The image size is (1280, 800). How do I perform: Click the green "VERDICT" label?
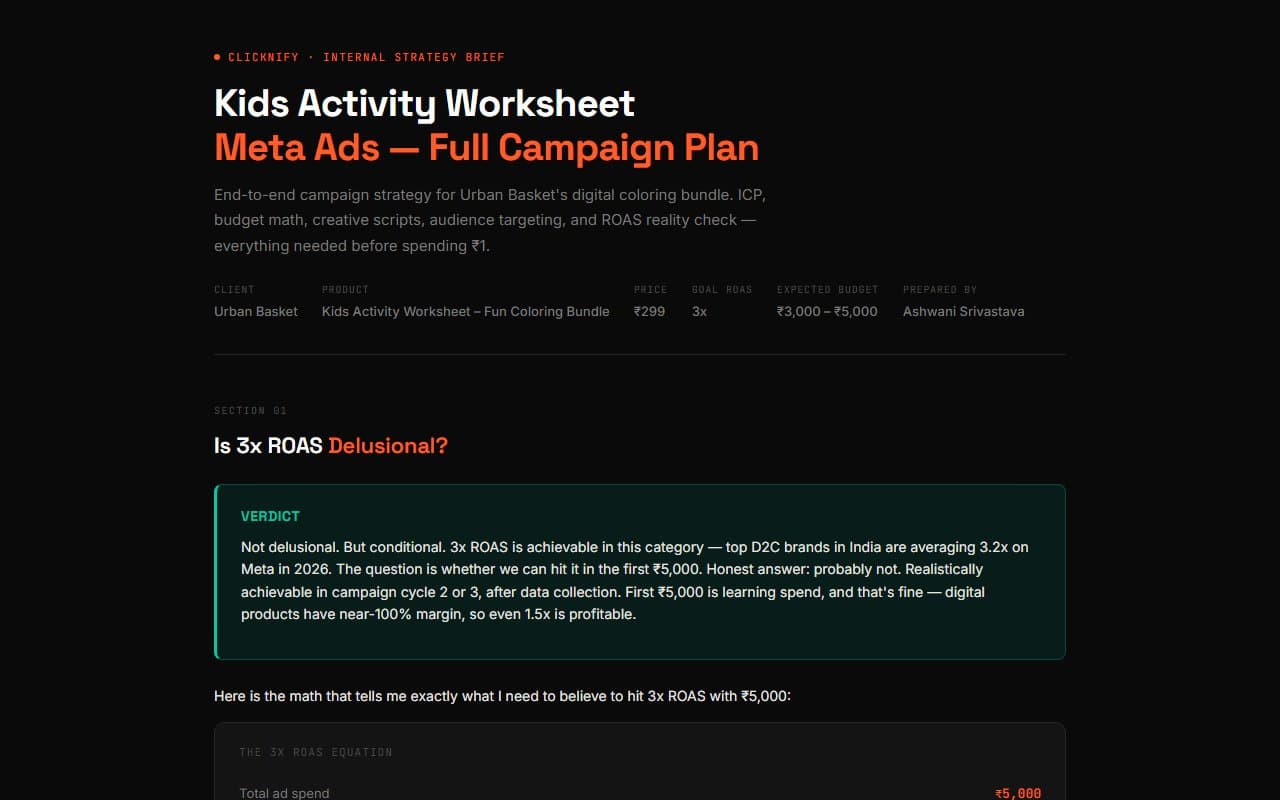[270, 516]
